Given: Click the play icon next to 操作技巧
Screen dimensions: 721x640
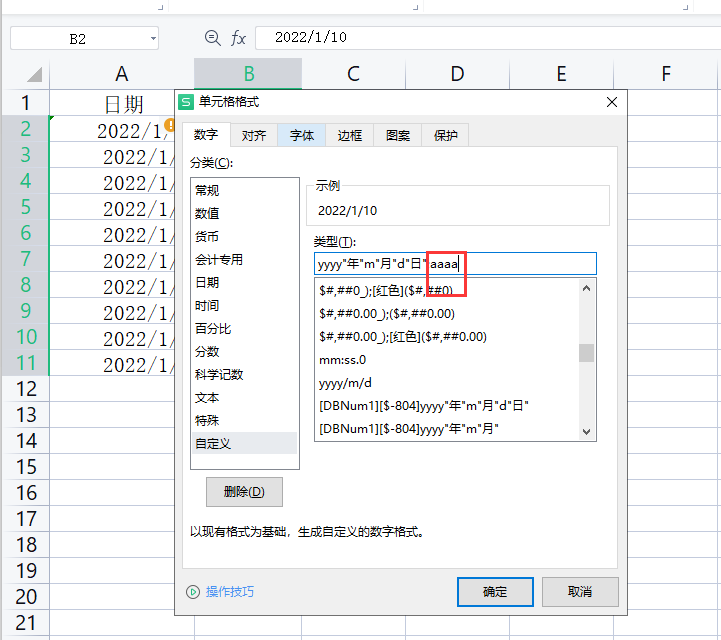Looking at the screenshot, I should click(193, 592).
